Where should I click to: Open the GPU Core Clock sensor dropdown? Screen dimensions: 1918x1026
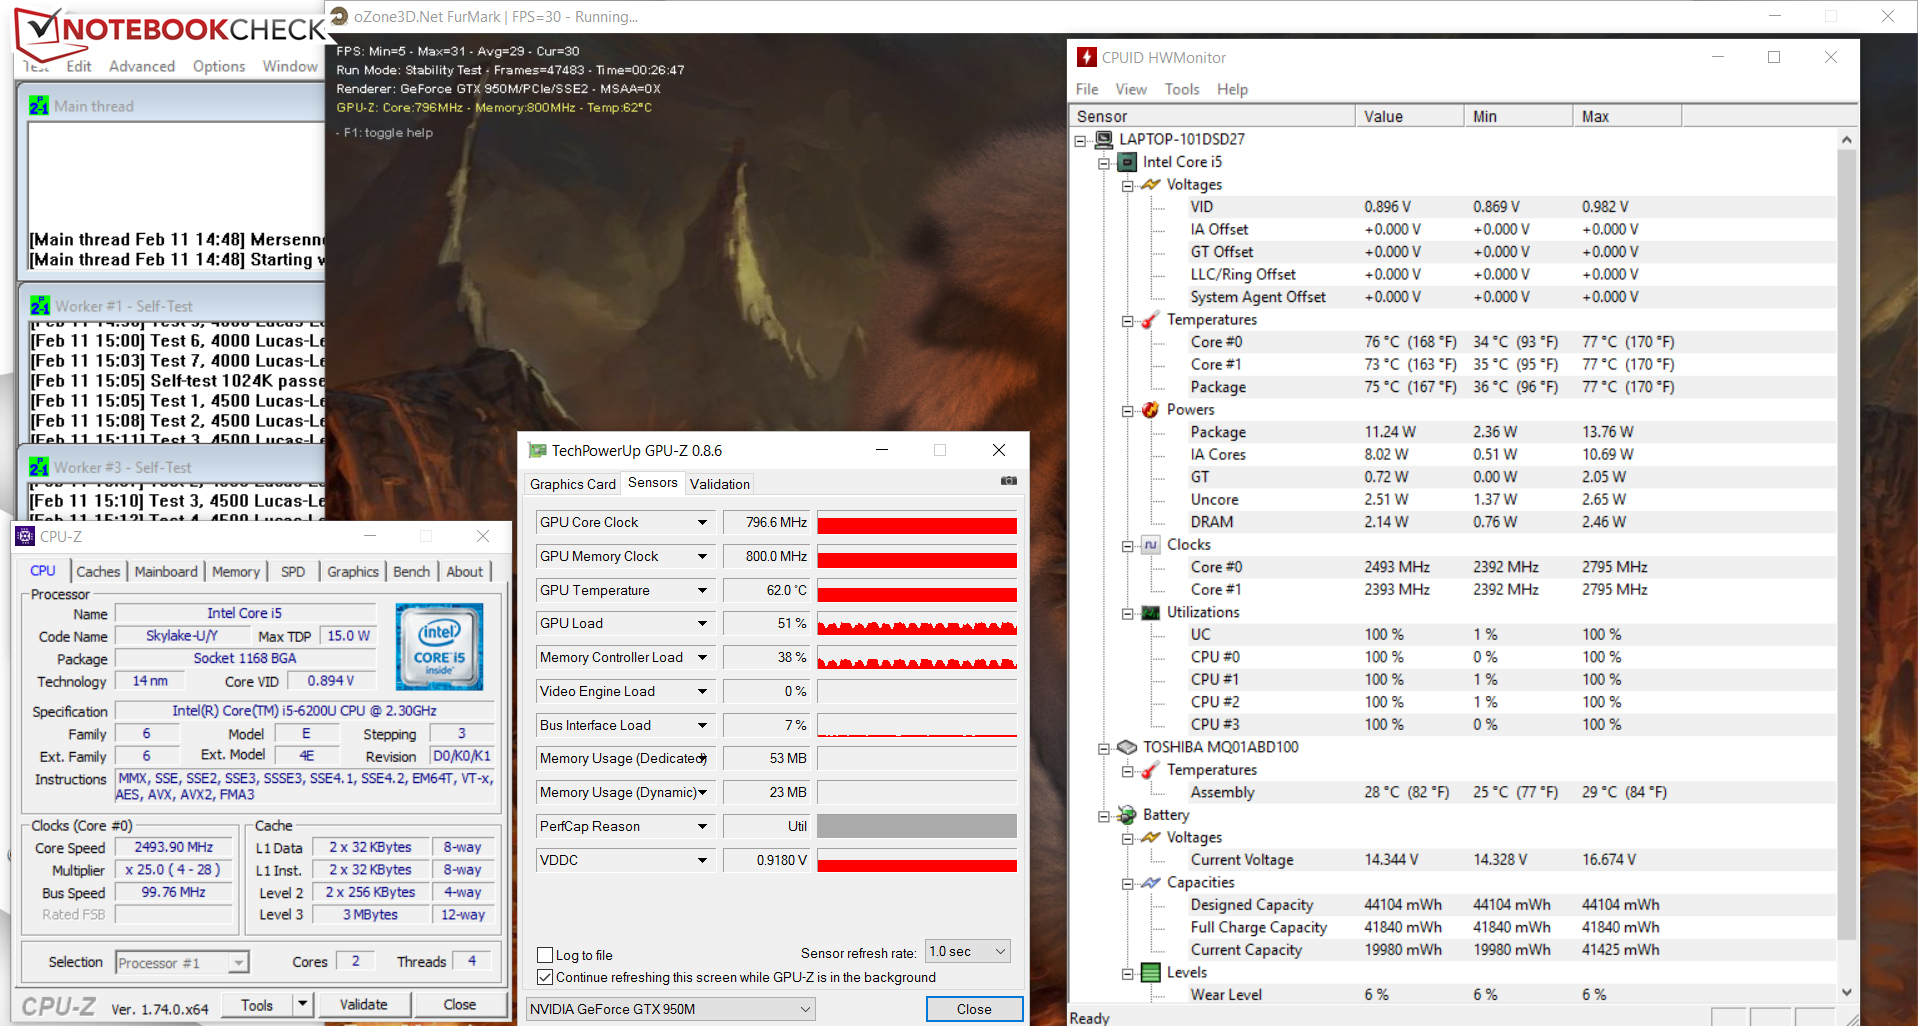(x=702, y=522)
